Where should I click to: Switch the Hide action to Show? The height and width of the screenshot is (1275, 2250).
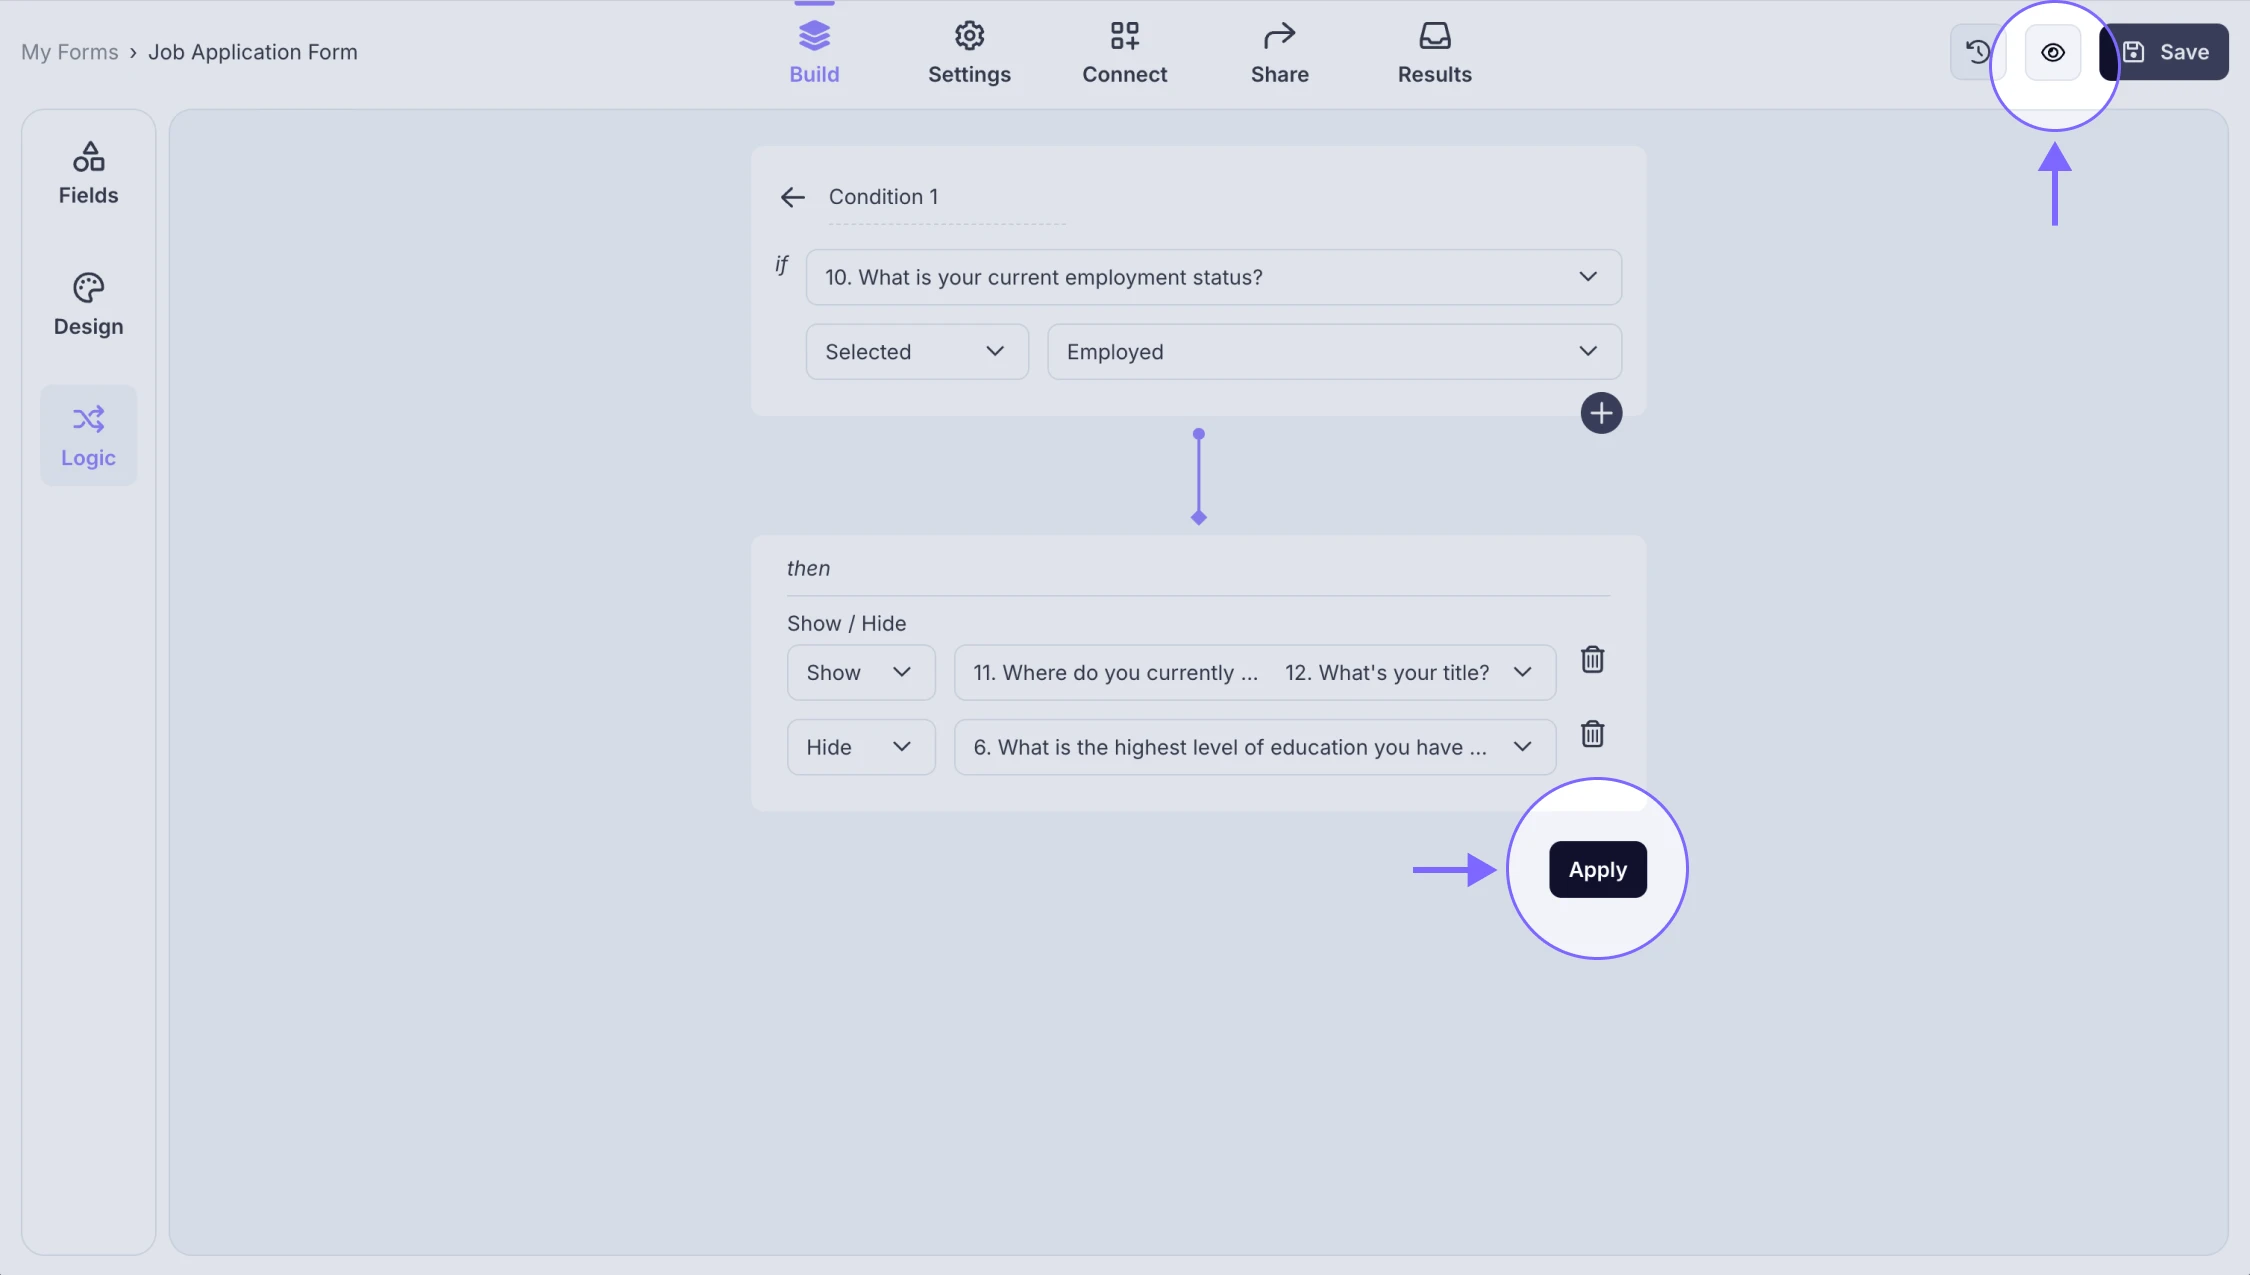click(x=860, y=746)
